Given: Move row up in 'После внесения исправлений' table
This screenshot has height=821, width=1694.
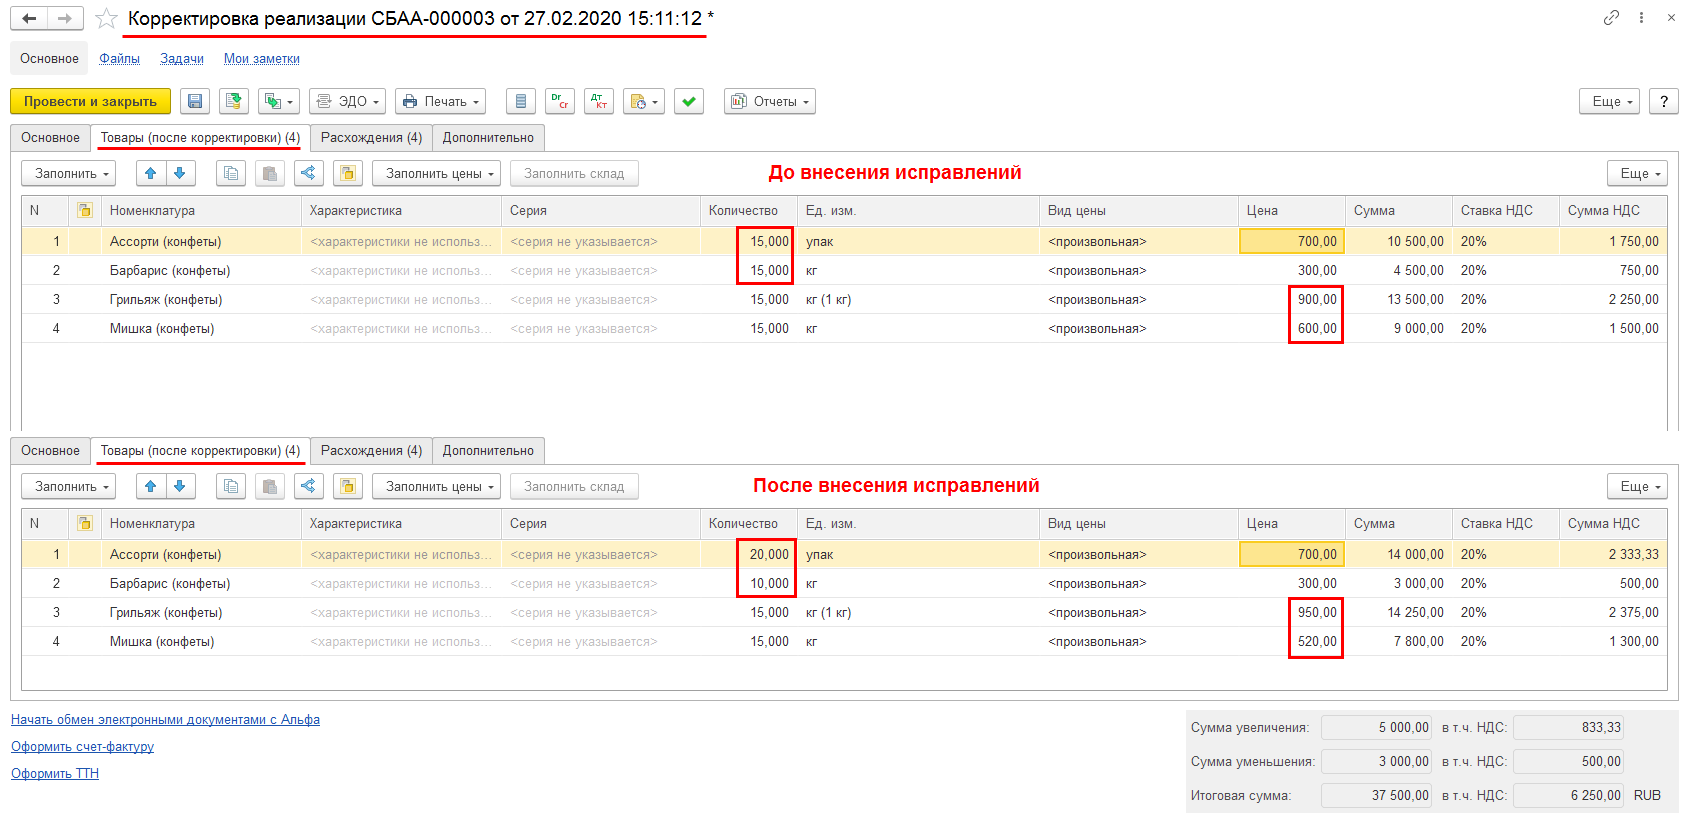Looking at the screenshot, I should coord(151,486).
